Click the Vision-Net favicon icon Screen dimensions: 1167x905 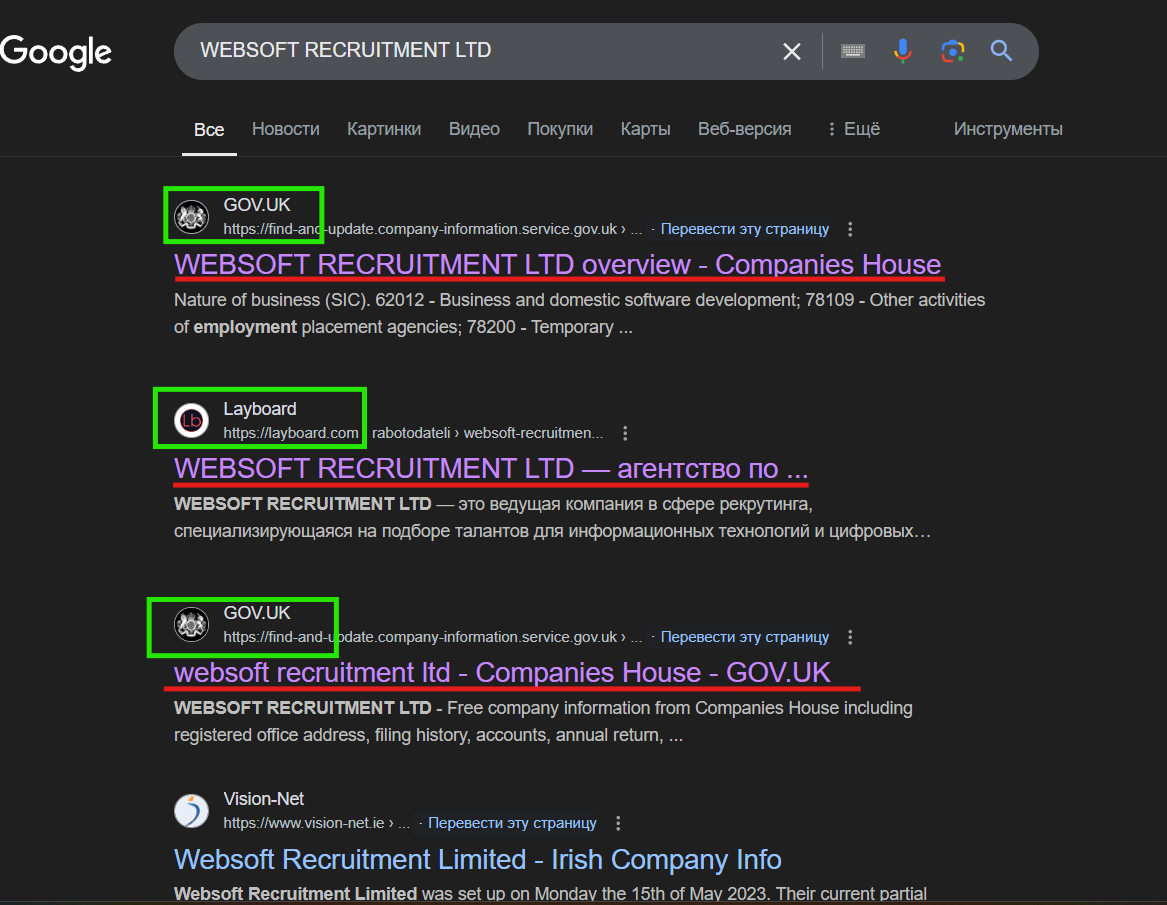click(x=191, y=811)
